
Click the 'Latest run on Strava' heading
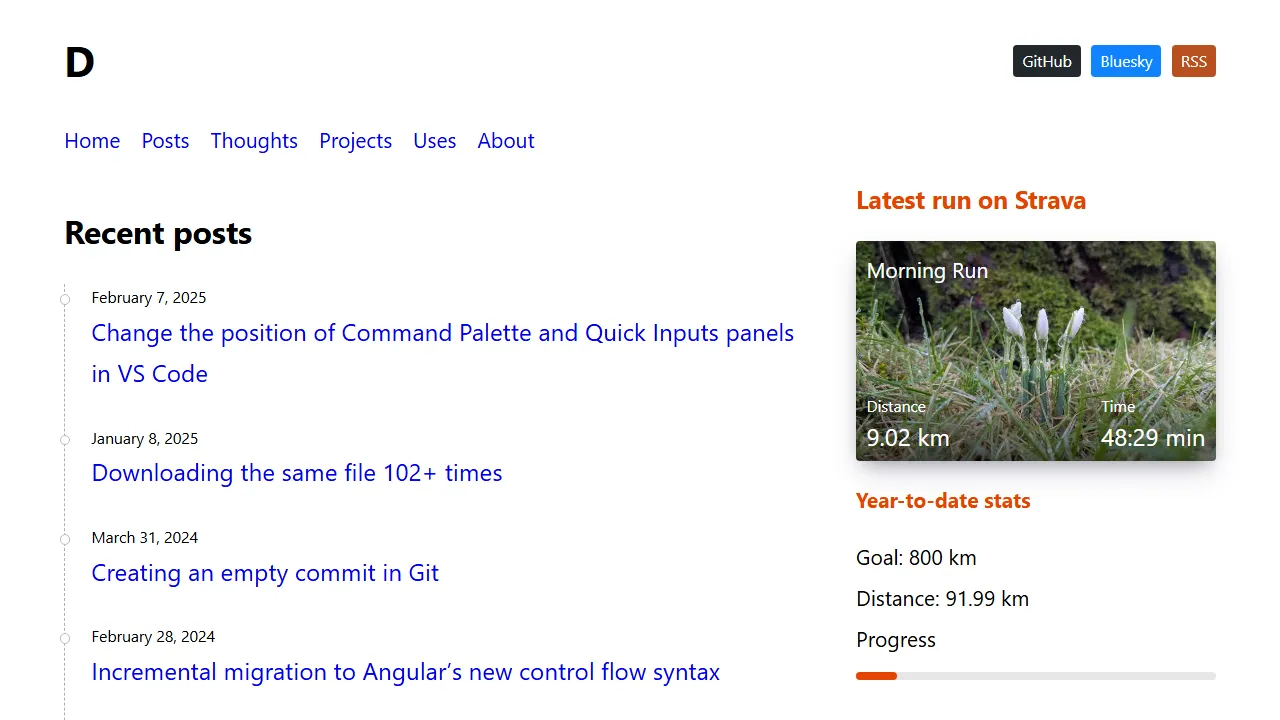coord(970,201)
